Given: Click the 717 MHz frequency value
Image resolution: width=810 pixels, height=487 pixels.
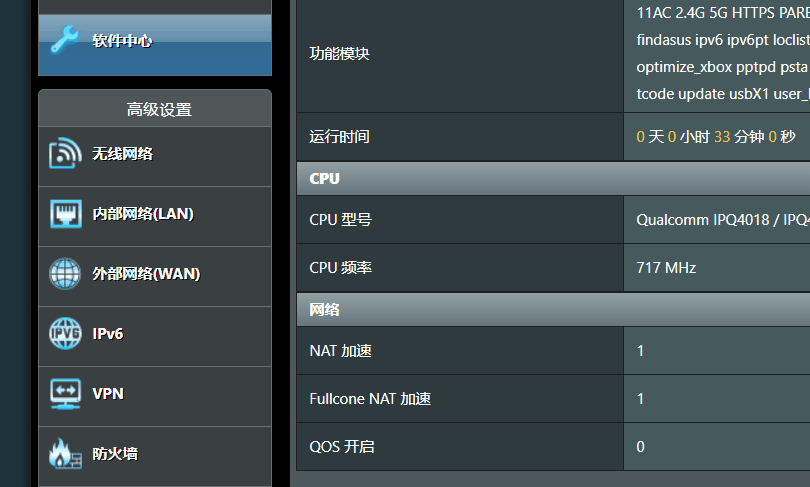Looking at the screenshot, I should coord(666,268).
